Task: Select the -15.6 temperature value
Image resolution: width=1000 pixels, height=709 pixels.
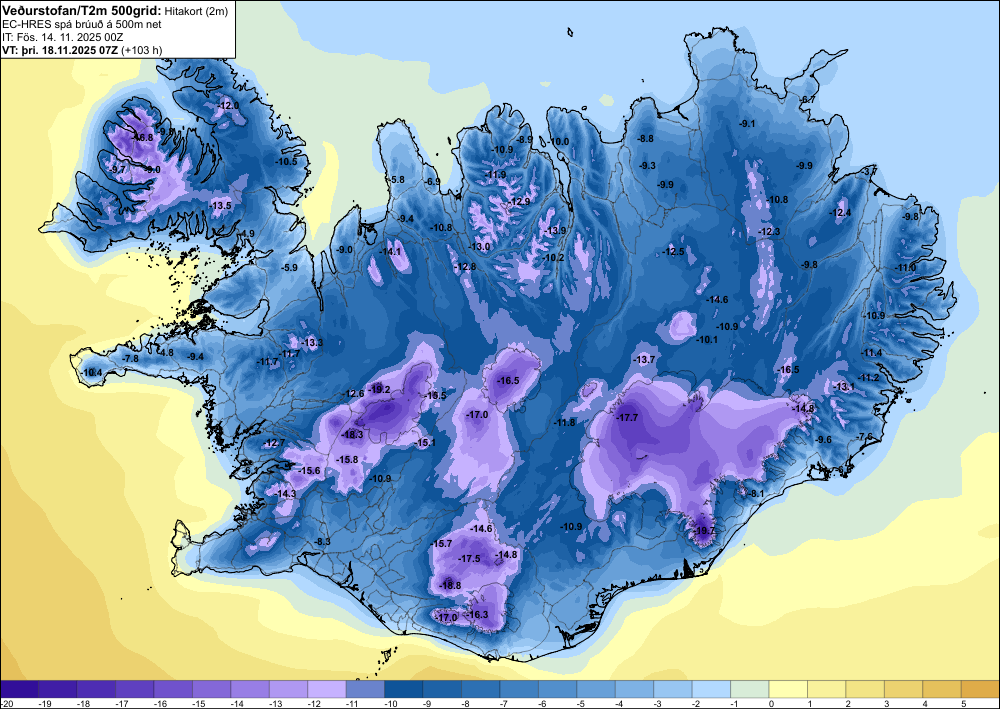Action: [310, 471]
